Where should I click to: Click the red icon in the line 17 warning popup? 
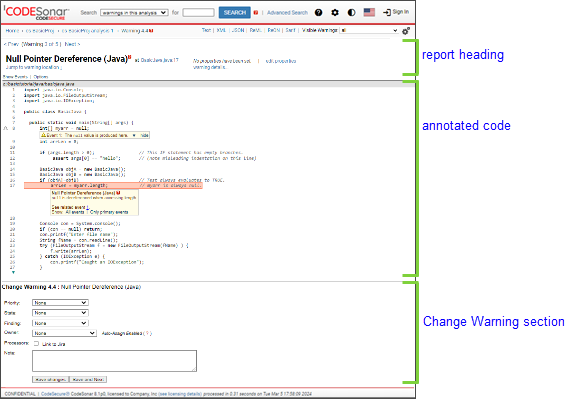118,193
